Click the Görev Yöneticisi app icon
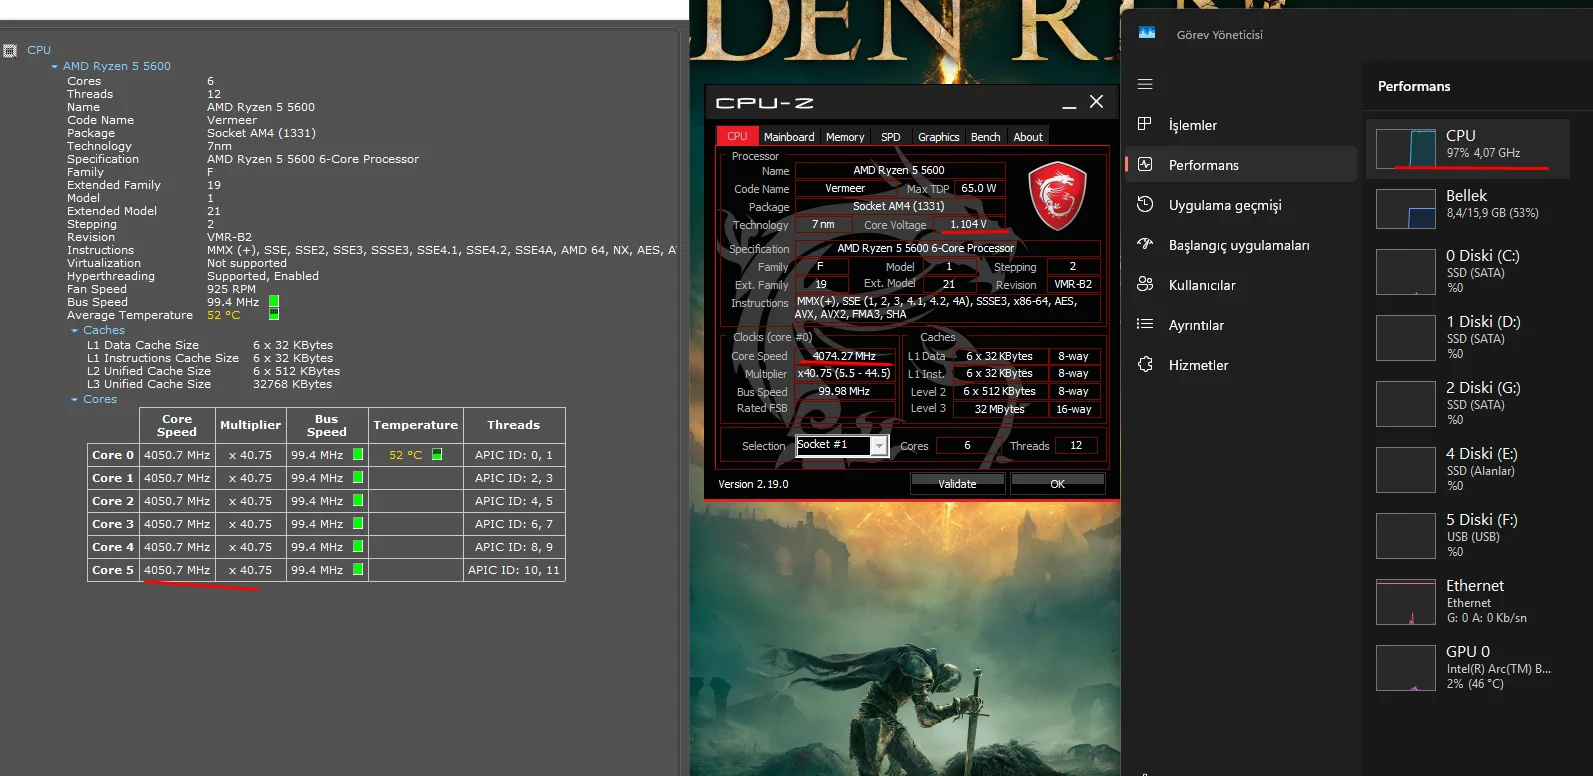The width and height of the screenshot is (1593, 776). coord(1147,34)
